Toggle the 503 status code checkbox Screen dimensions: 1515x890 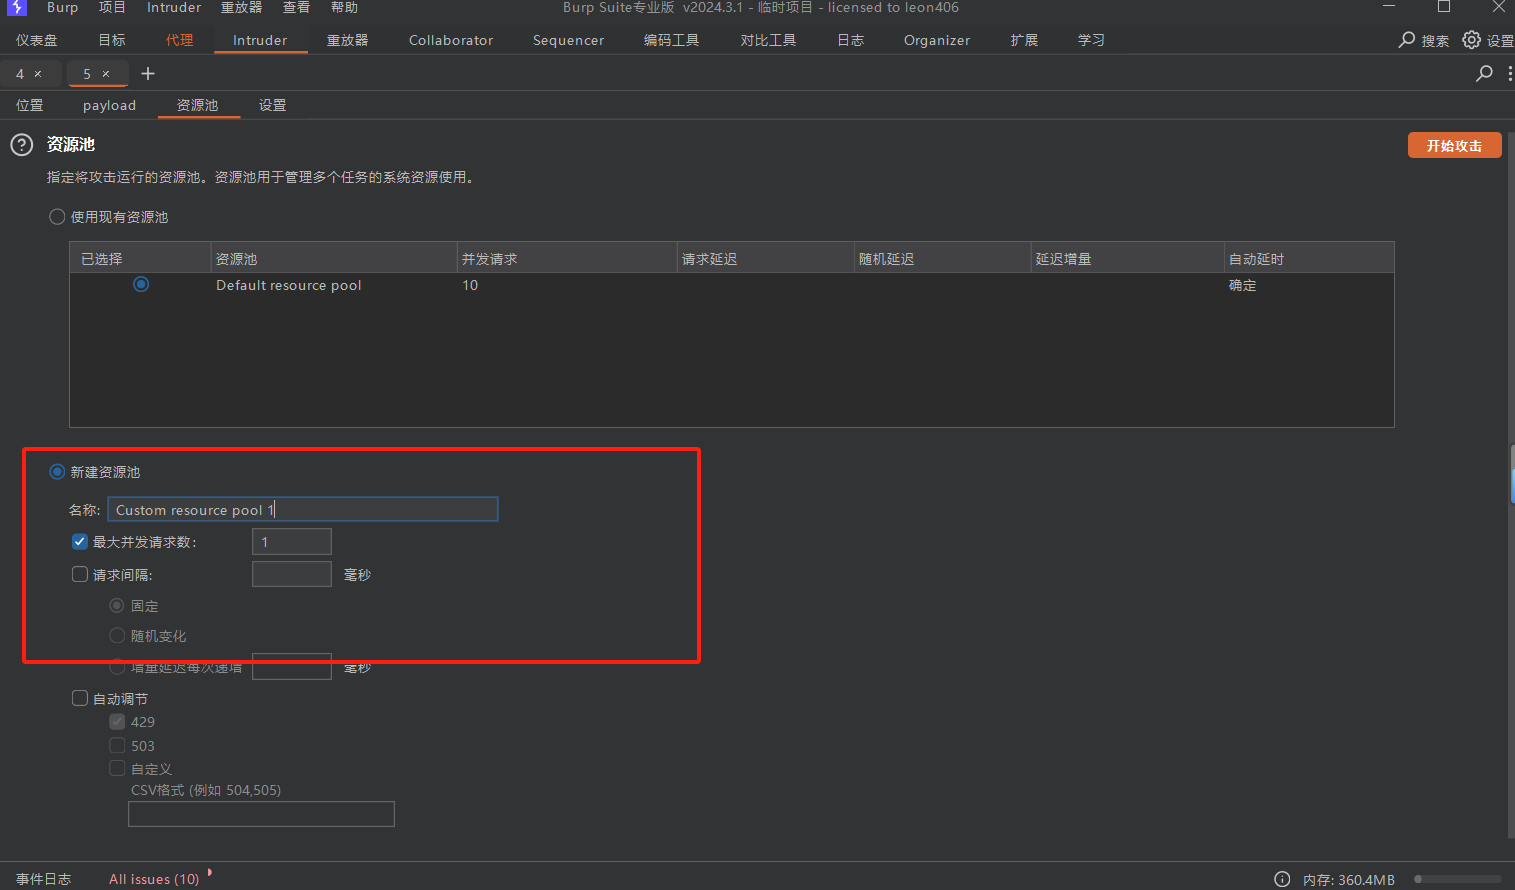(x=117, y=746)
